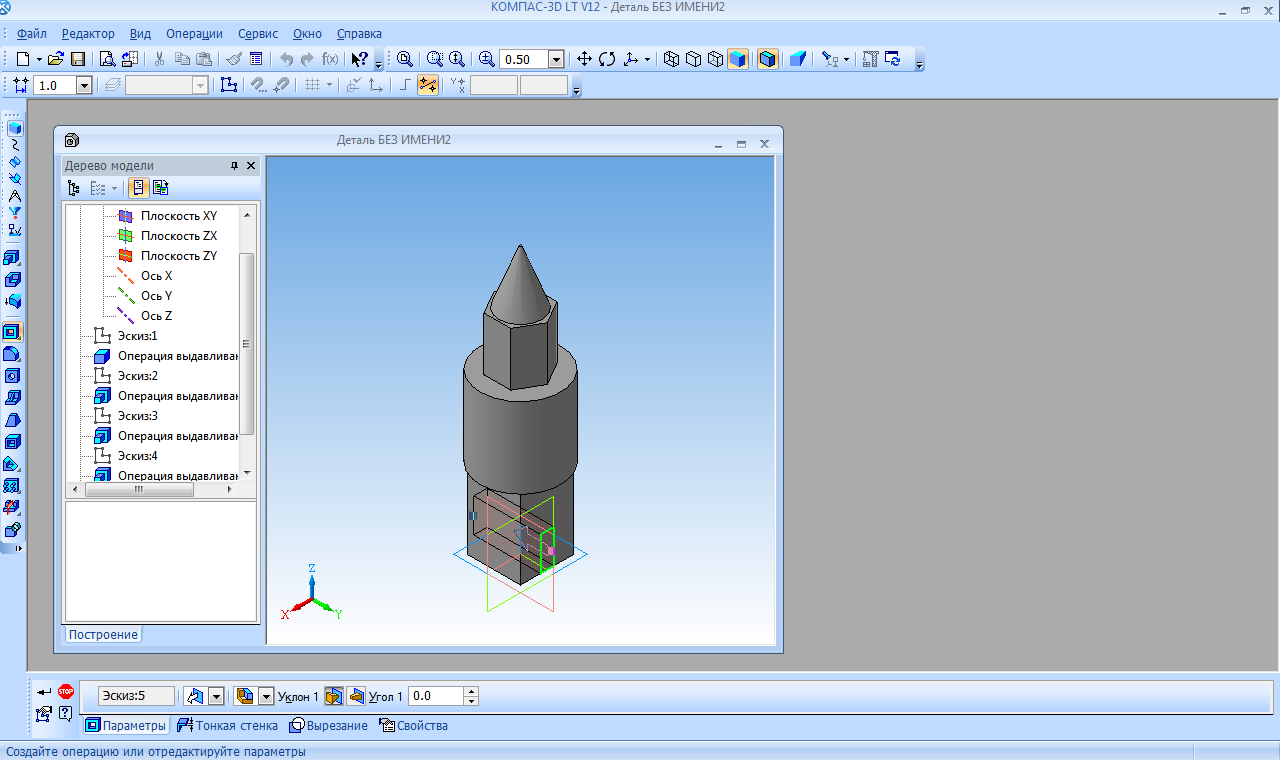The image size is (1280, 760).
Task: Click the model tree vertical scrollbar
Action: pyautogui.click(x=247, y=343)
